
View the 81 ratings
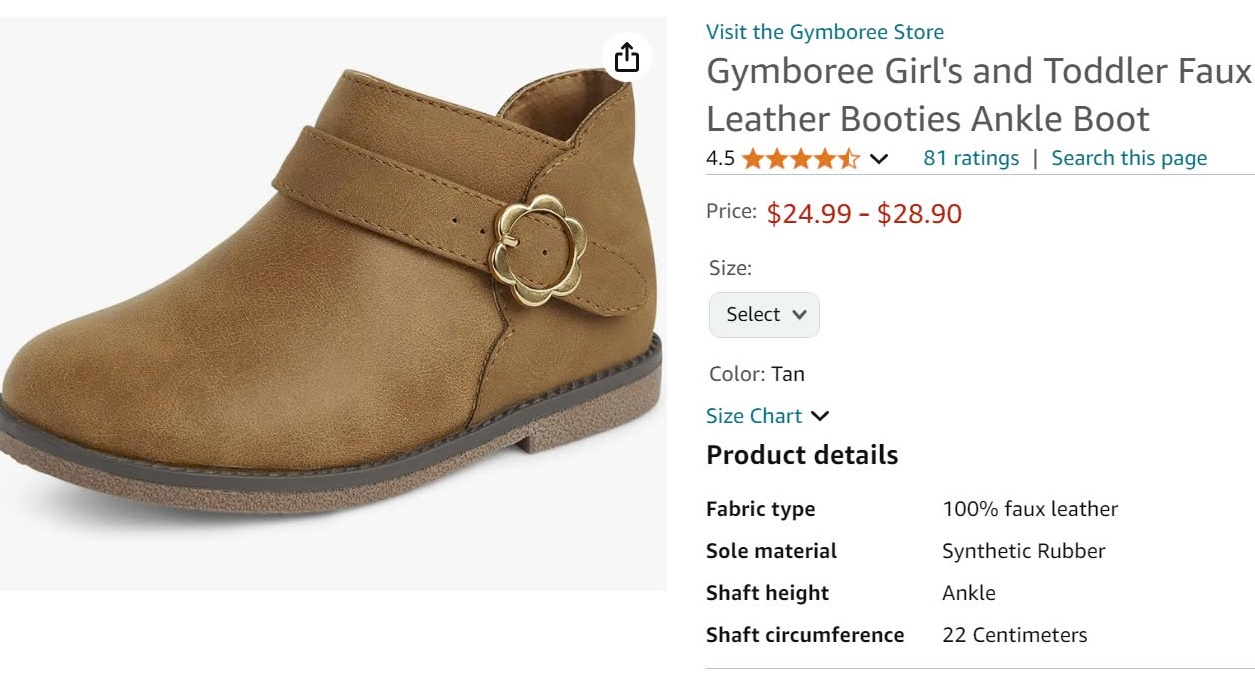971,157
